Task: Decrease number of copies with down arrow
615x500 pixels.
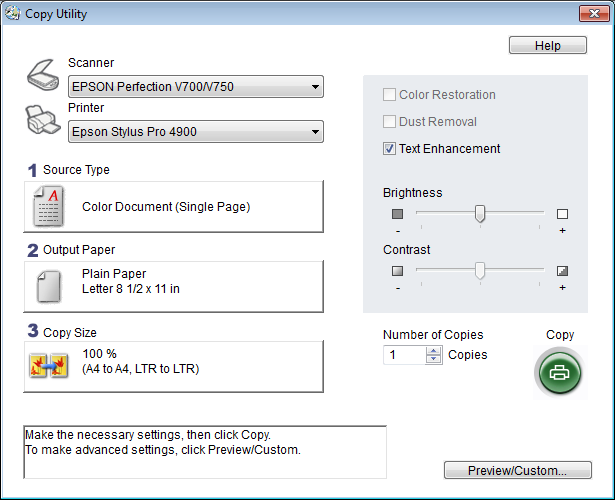Action: [x=433, y=359]
